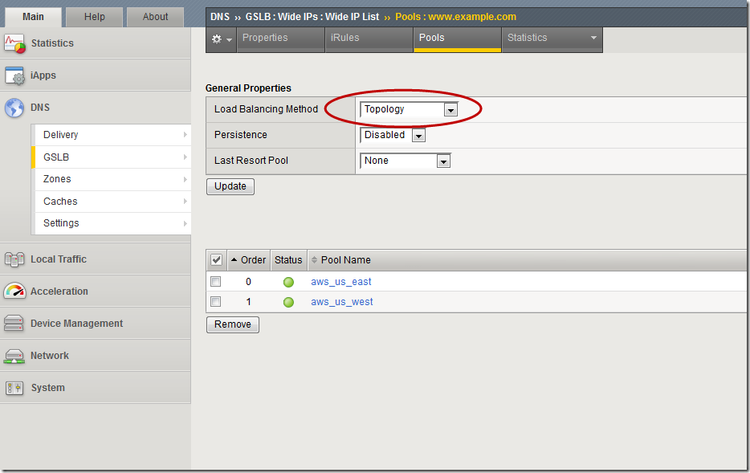750x473 pixels.
Task: Switch to the About tab
Action: pos(155,17)
